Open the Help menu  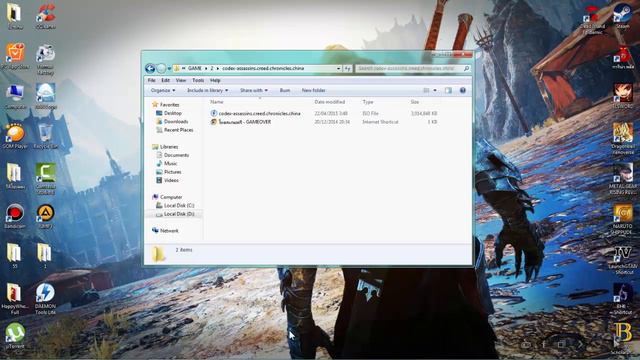pos(215,80)
